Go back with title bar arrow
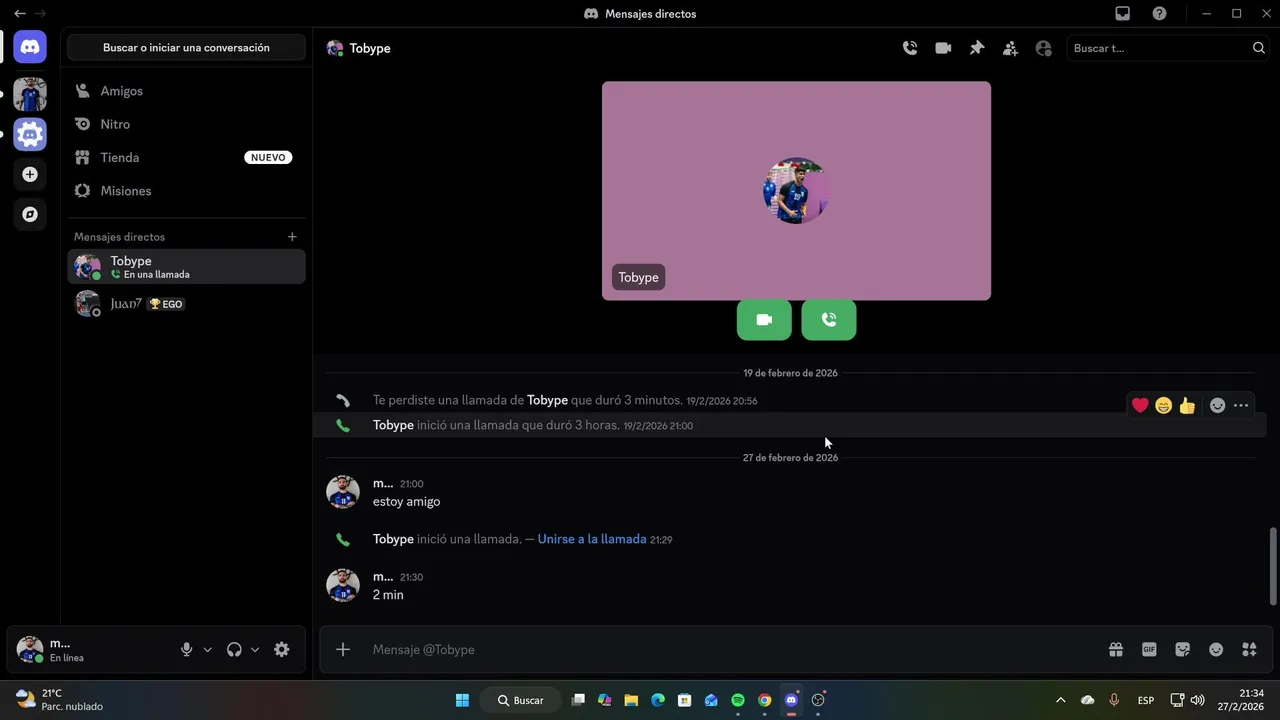The width and height of the screenshot is (1280, 720). [19, 14]
